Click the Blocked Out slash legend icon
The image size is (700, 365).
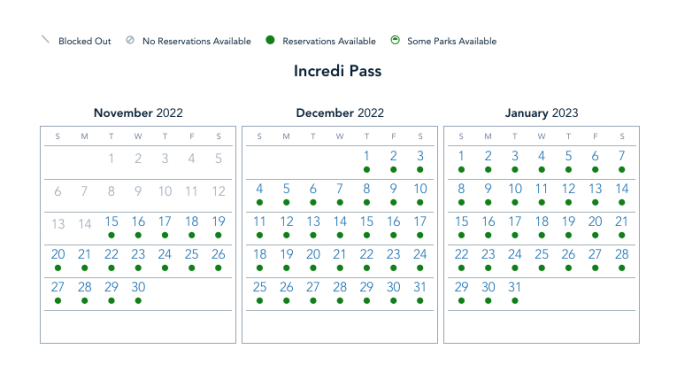45,40
